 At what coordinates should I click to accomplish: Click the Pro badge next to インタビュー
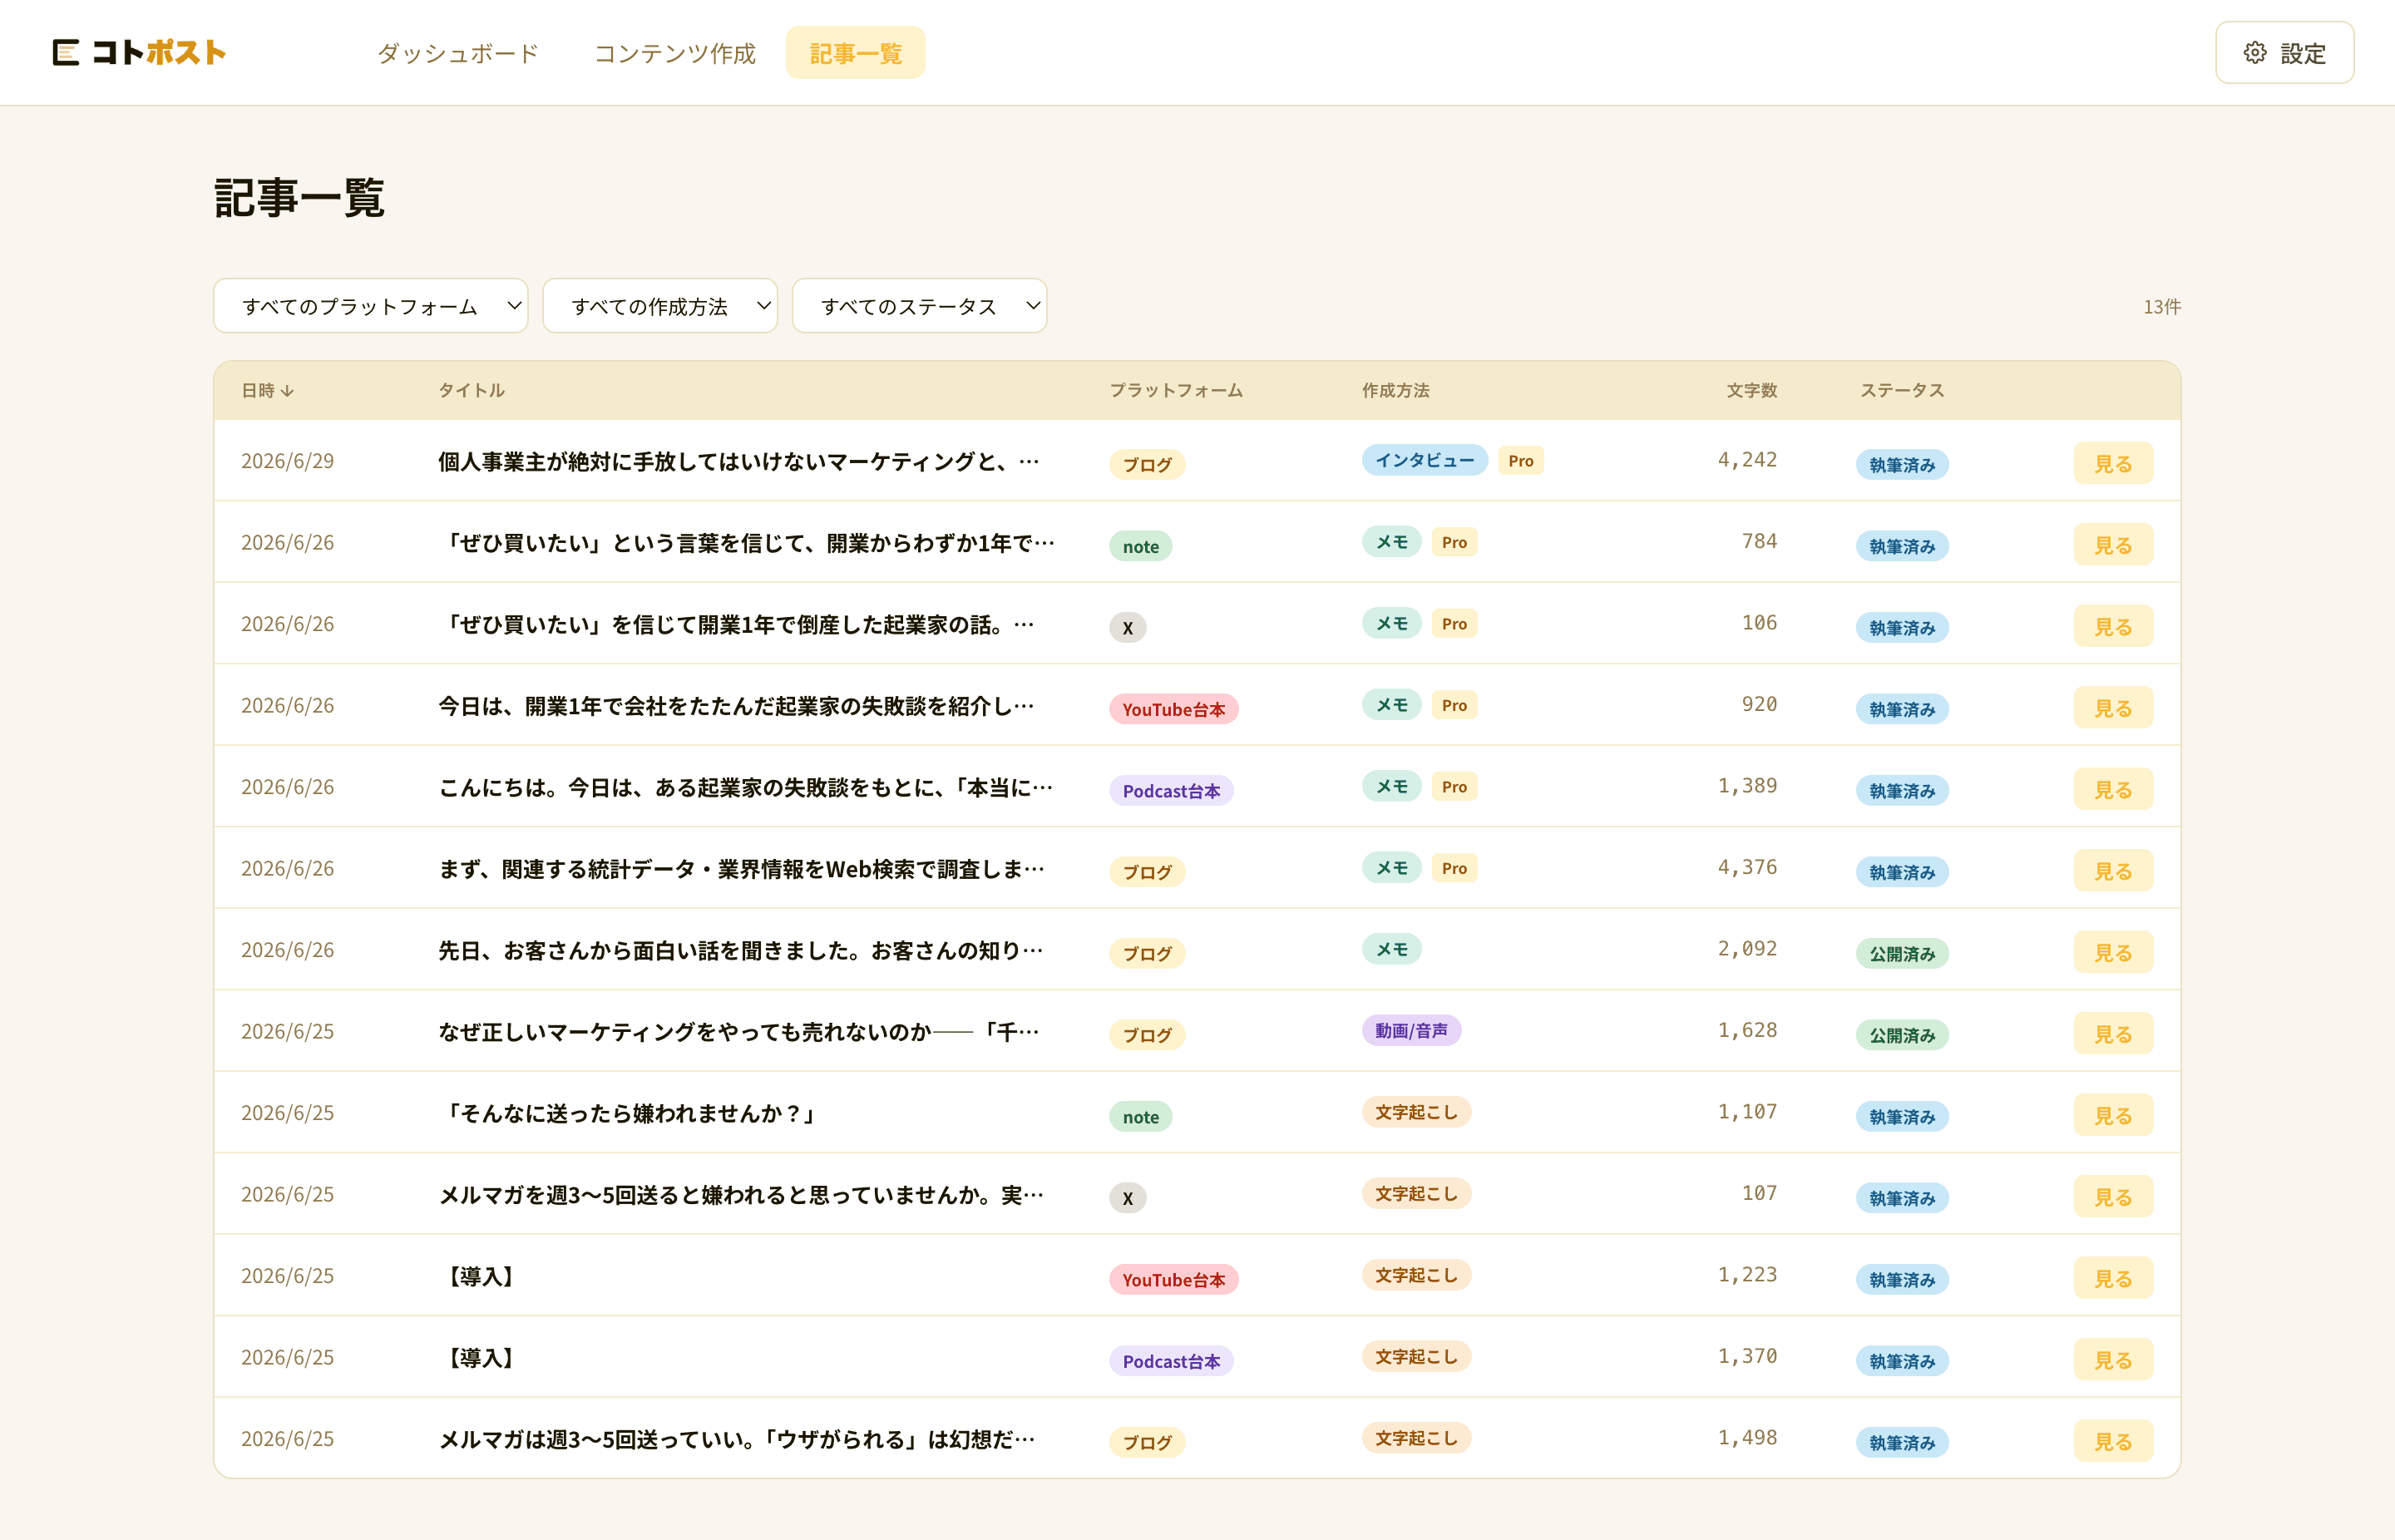point(1520,461)
